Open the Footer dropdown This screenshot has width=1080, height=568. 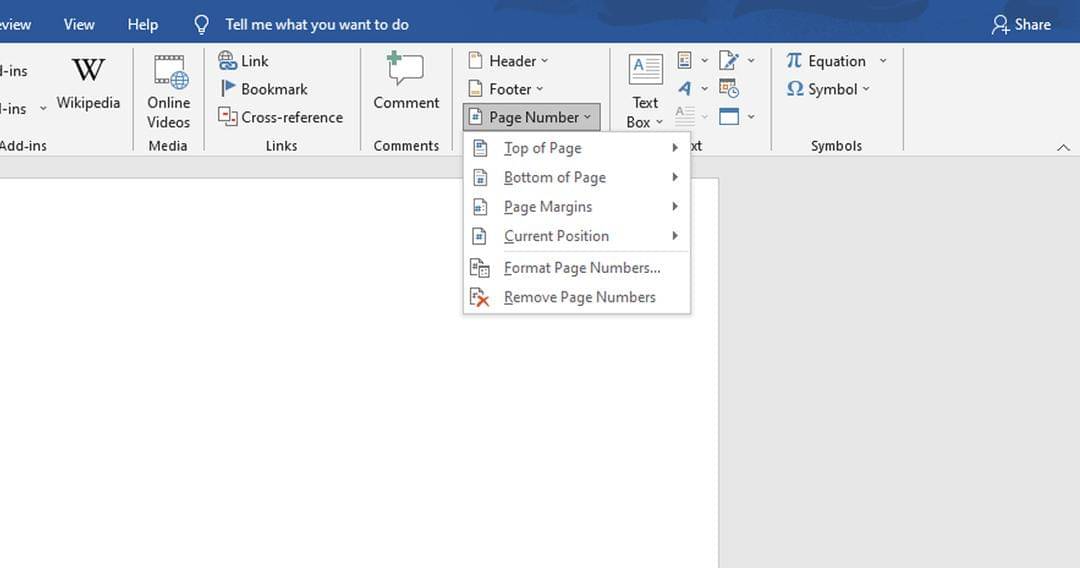click(x=507, y=89)
